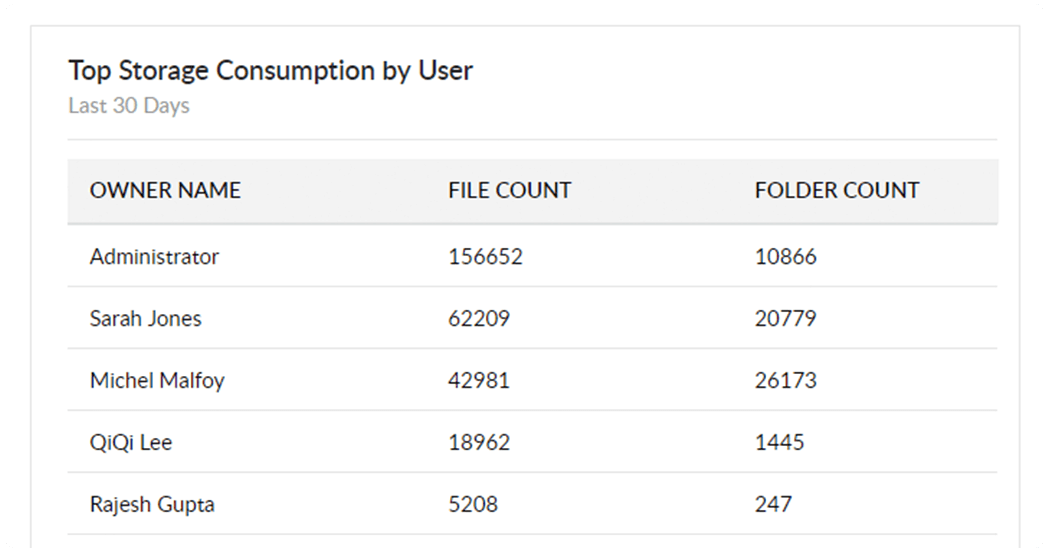1048x550 pixels.
Task: Click Administrator's folder count 10866
Action: click(785, 256)
